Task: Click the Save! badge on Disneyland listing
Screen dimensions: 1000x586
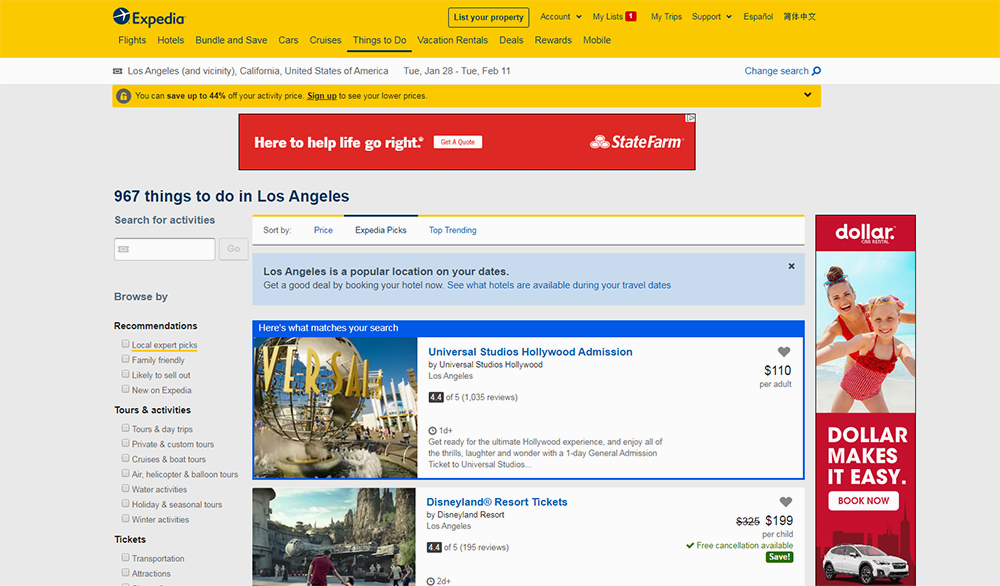Action: (x=779, y=557)
